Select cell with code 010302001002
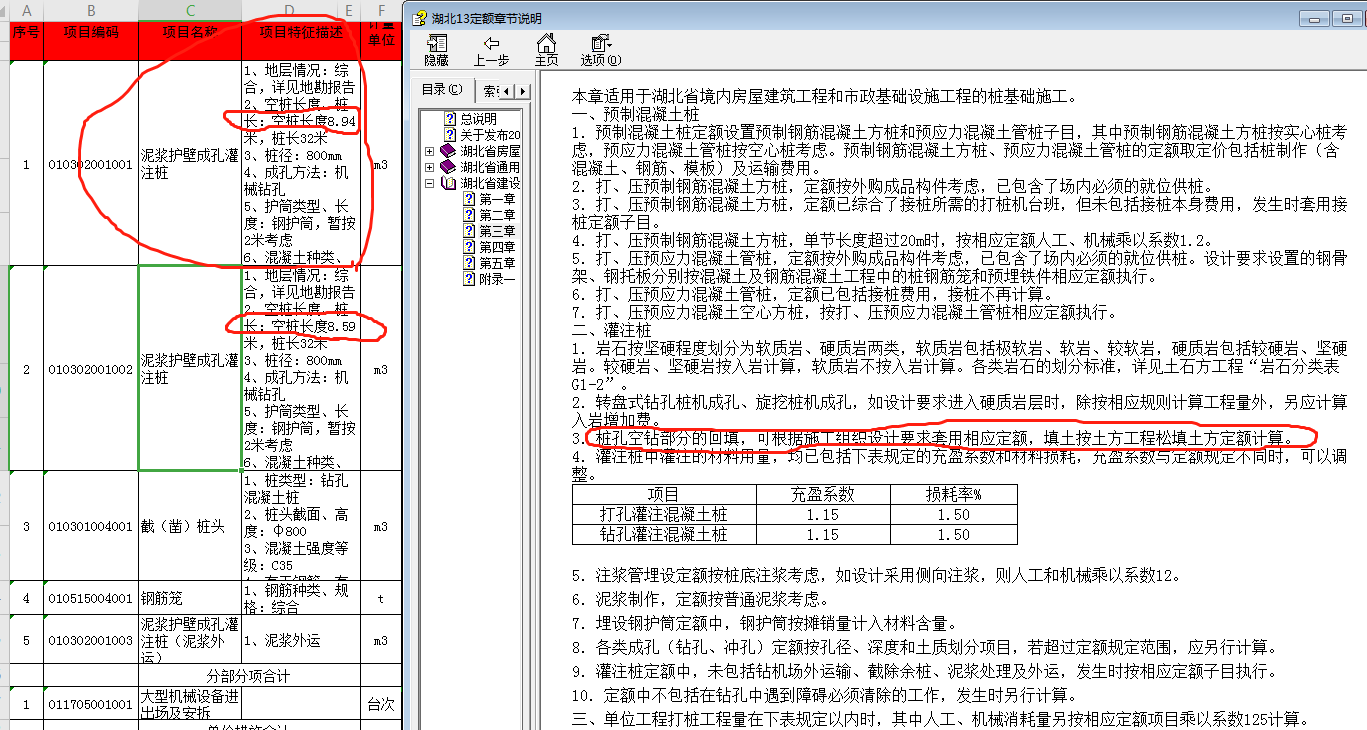 tap(91, 369)
